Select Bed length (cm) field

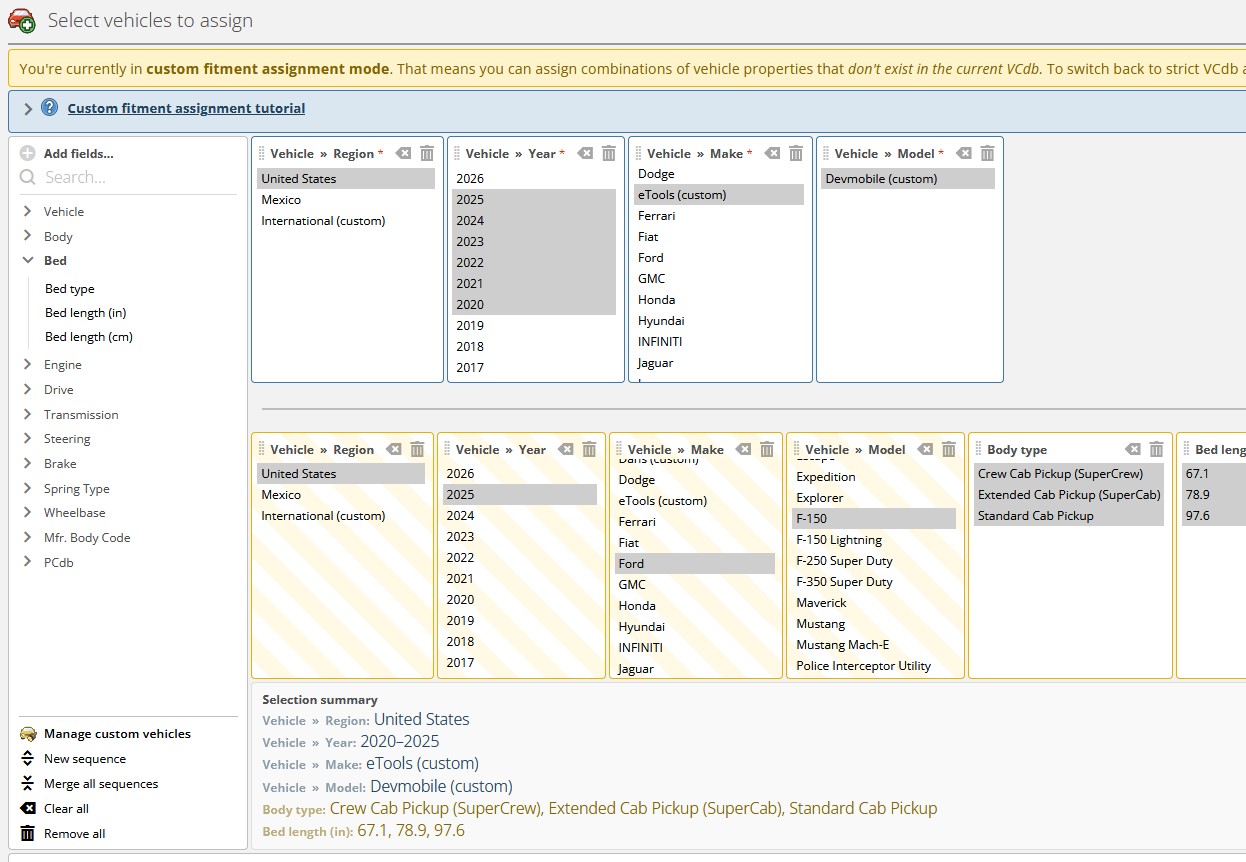point(89,337)
